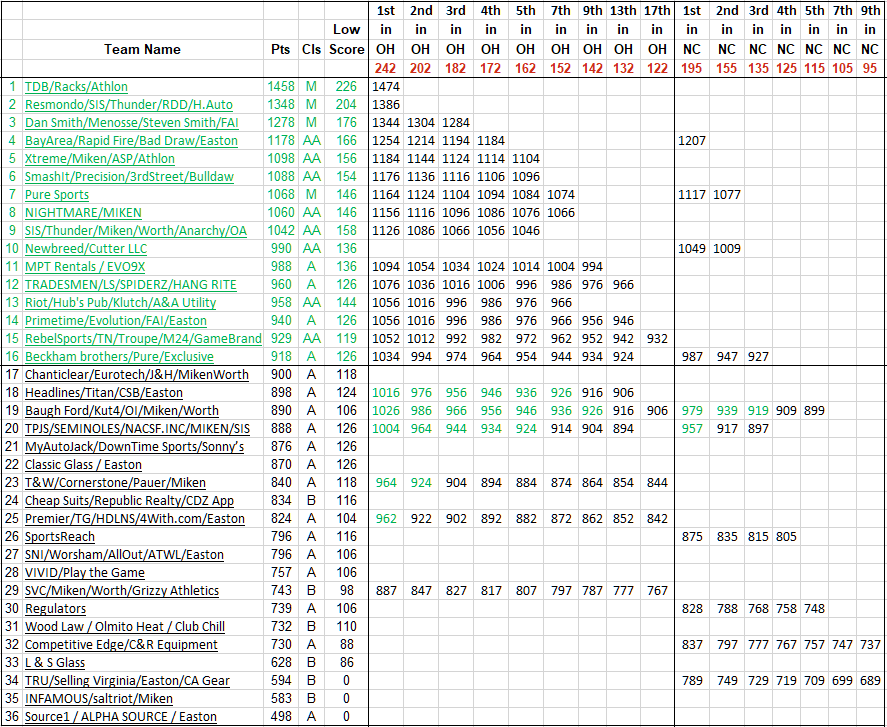The width and height of the screenshot is (887, 727).
Task: Click VIVID/Play the Game link
Action: [85, 573]
